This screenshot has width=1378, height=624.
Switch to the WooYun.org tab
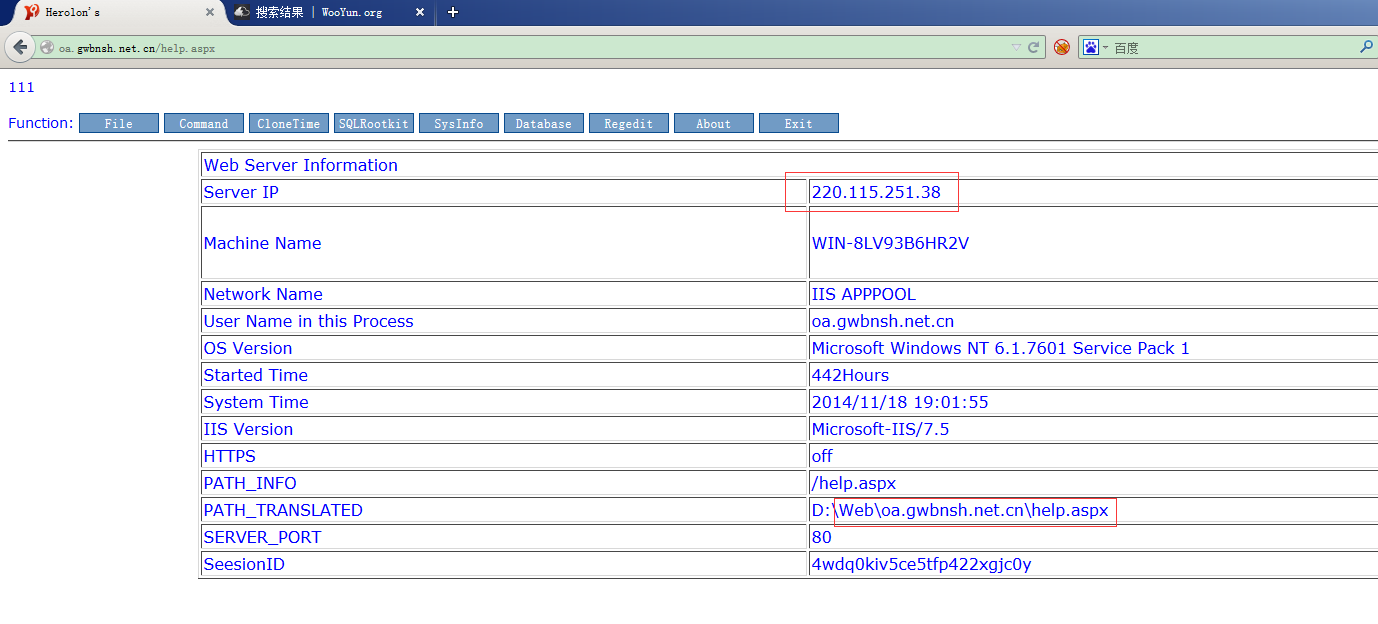click(x=330, y=12)
